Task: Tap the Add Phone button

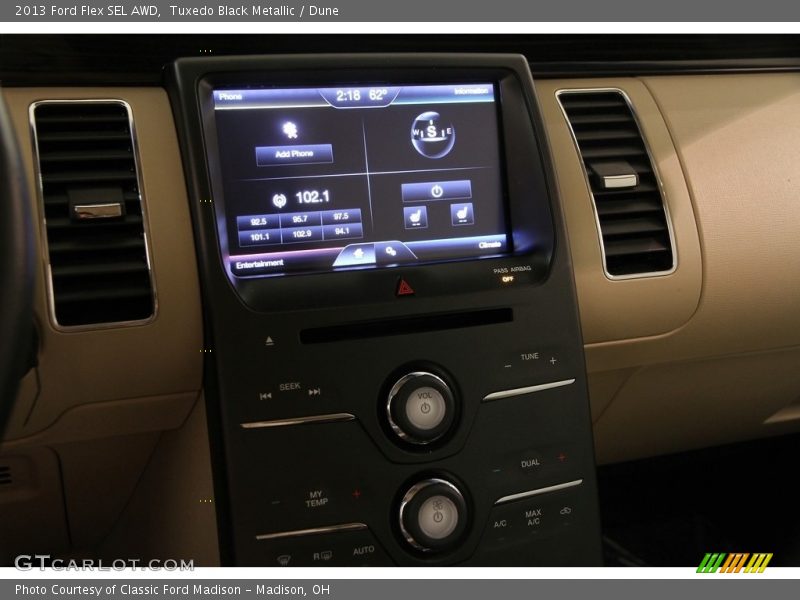Action: 294,154
